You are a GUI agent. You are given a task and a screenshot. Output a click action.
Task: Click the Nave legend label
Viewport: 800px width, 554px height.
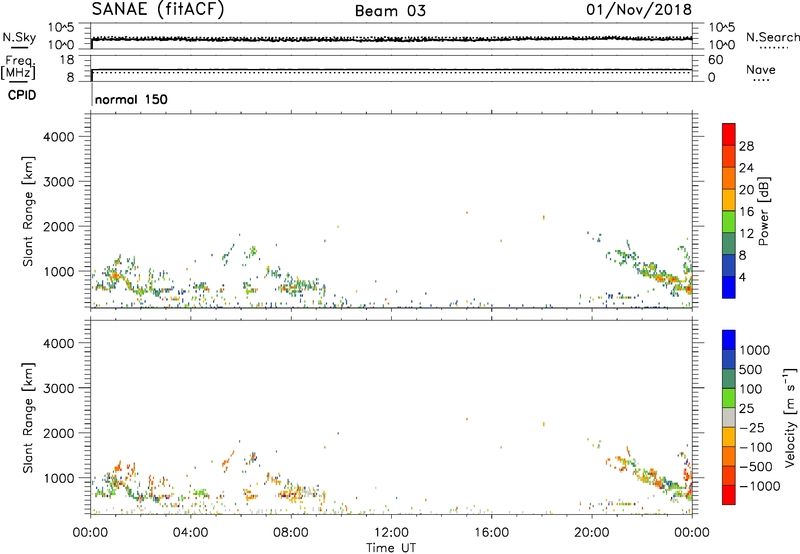point(761,69)
